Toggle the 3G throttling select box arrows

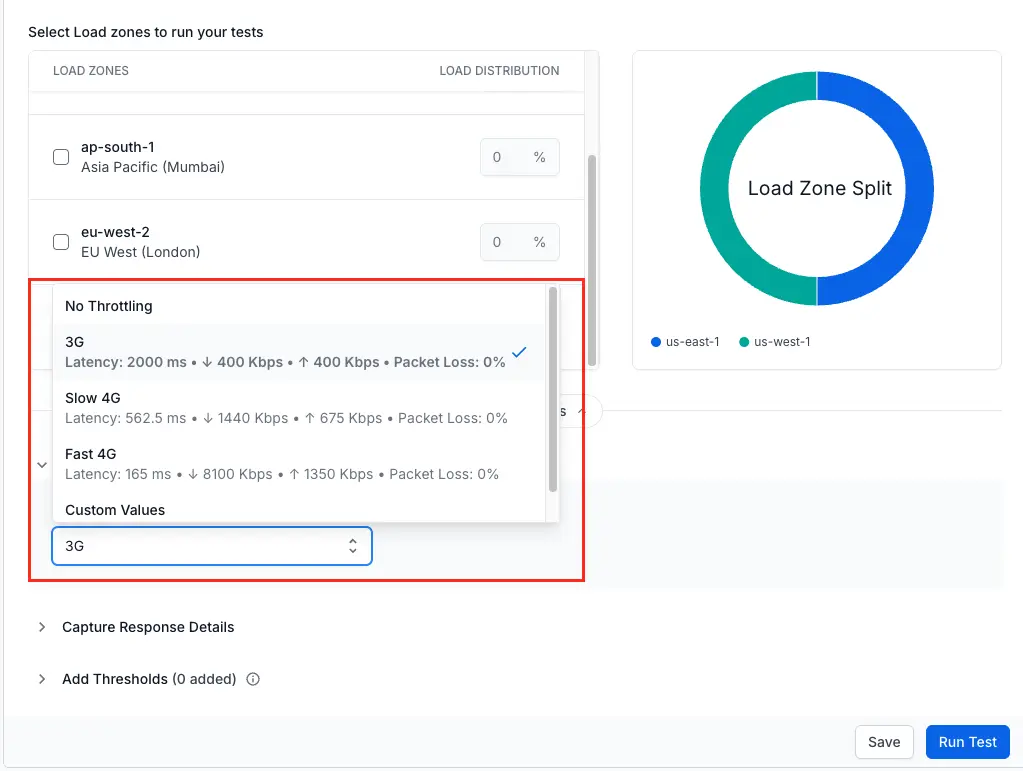coord(352,546)
